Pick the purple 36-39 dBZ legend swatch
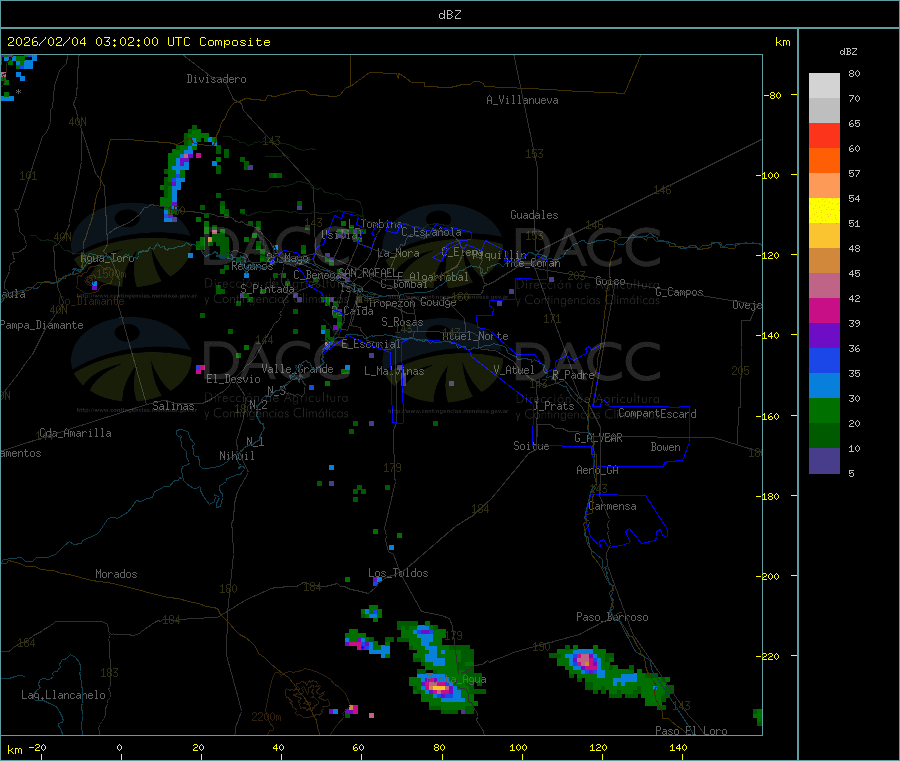Viewport: 900px width, 761px height. click(x=824, y=336)
